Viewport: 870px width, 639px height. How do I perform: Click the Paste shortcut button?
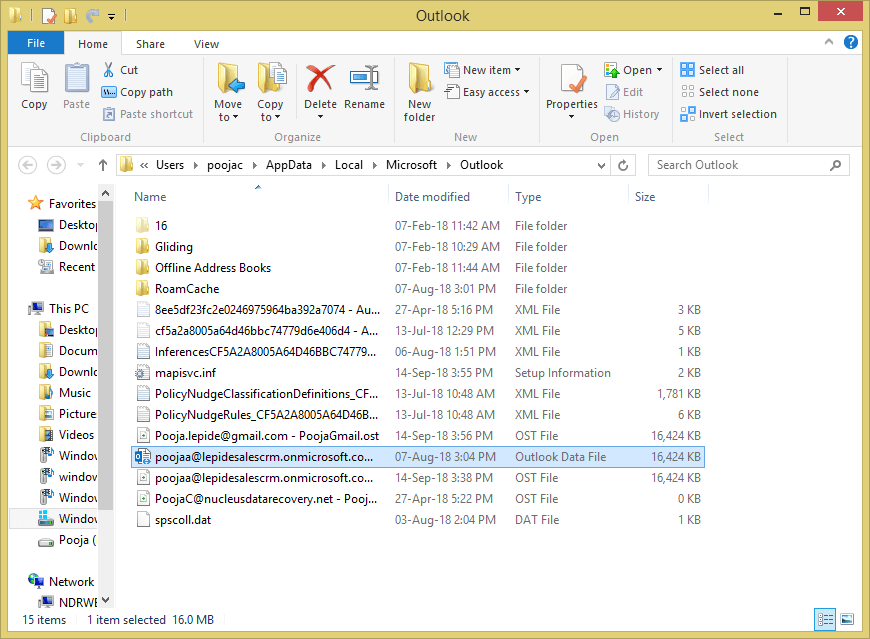(148, 114)
